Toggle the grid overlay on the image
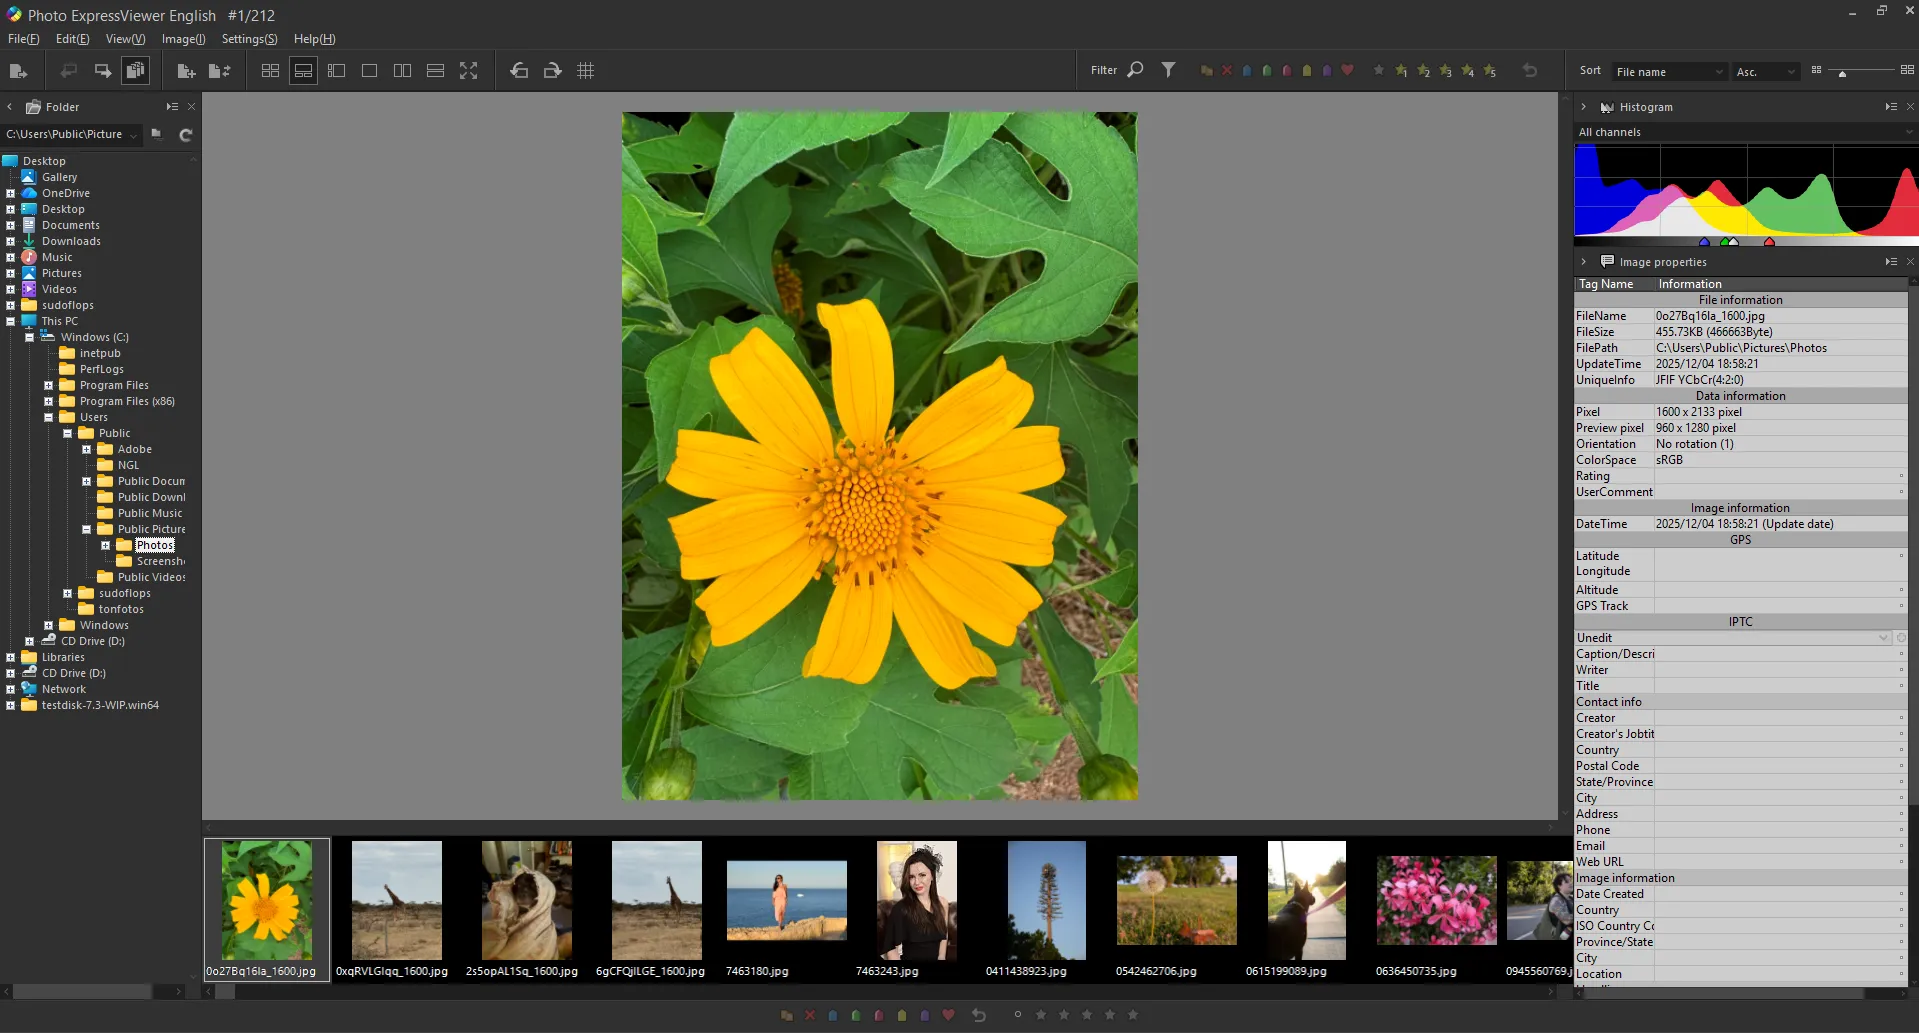Screen dimensions: 1919x1033 pyautogui.click(x=586, y=70)
